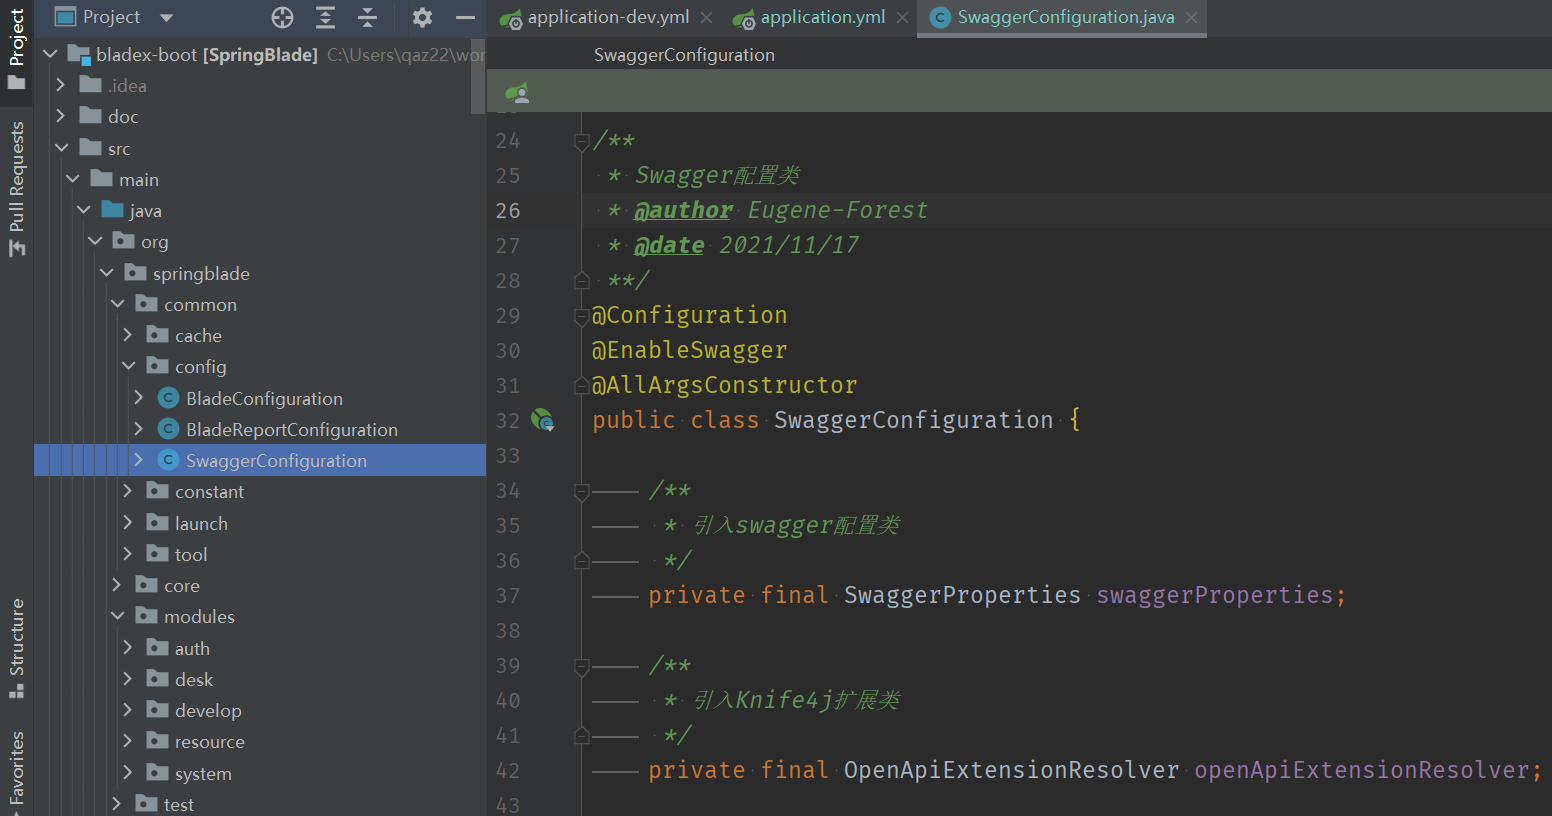Viewport: 1552px width, 816px height.
Task: Select SwaggerConfiguration class in tree
Action: 276,460
